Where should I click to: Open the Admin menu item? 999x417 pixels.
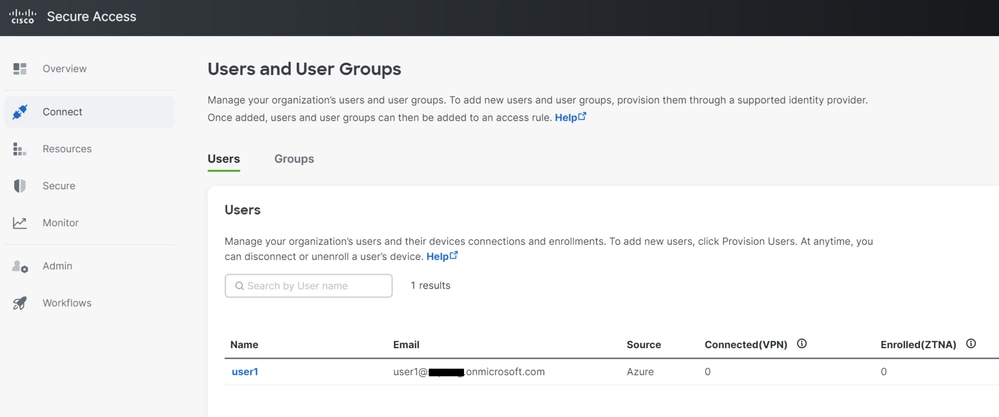point(89,266)
